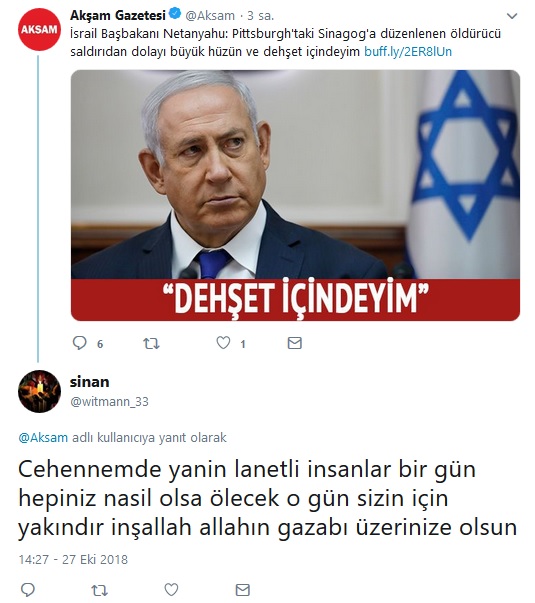Click the @Aksam handle in header

coord(210,16)
